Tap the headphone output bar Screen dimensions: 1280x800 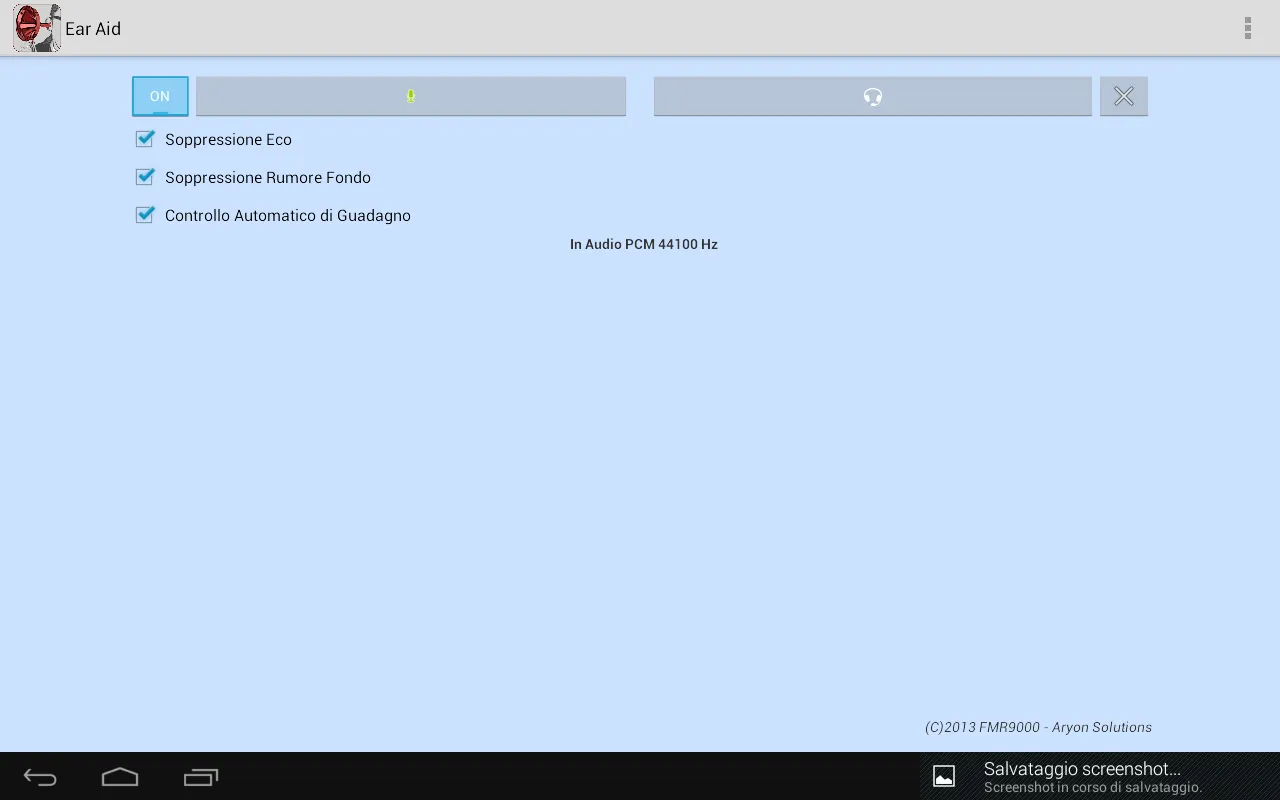point(873,96)
